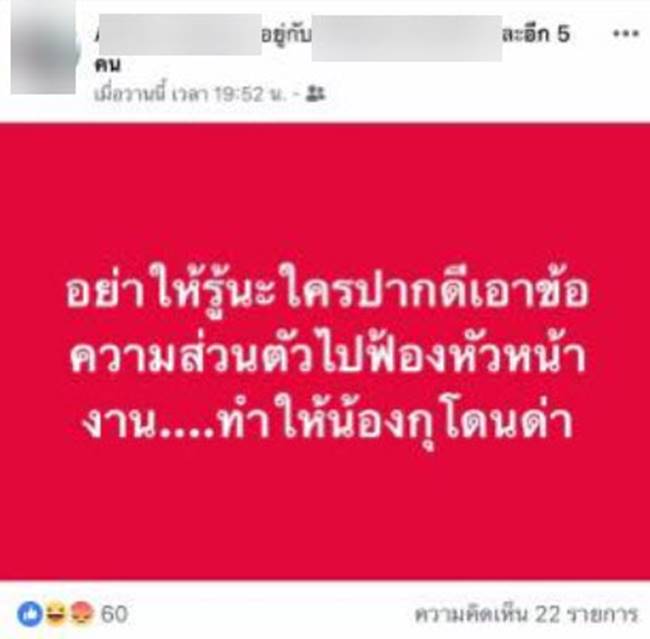Open the blurred tagged person's name
The width and height of the screenshot is (650, 639).
pyautogui.click(x=407, y=38)
